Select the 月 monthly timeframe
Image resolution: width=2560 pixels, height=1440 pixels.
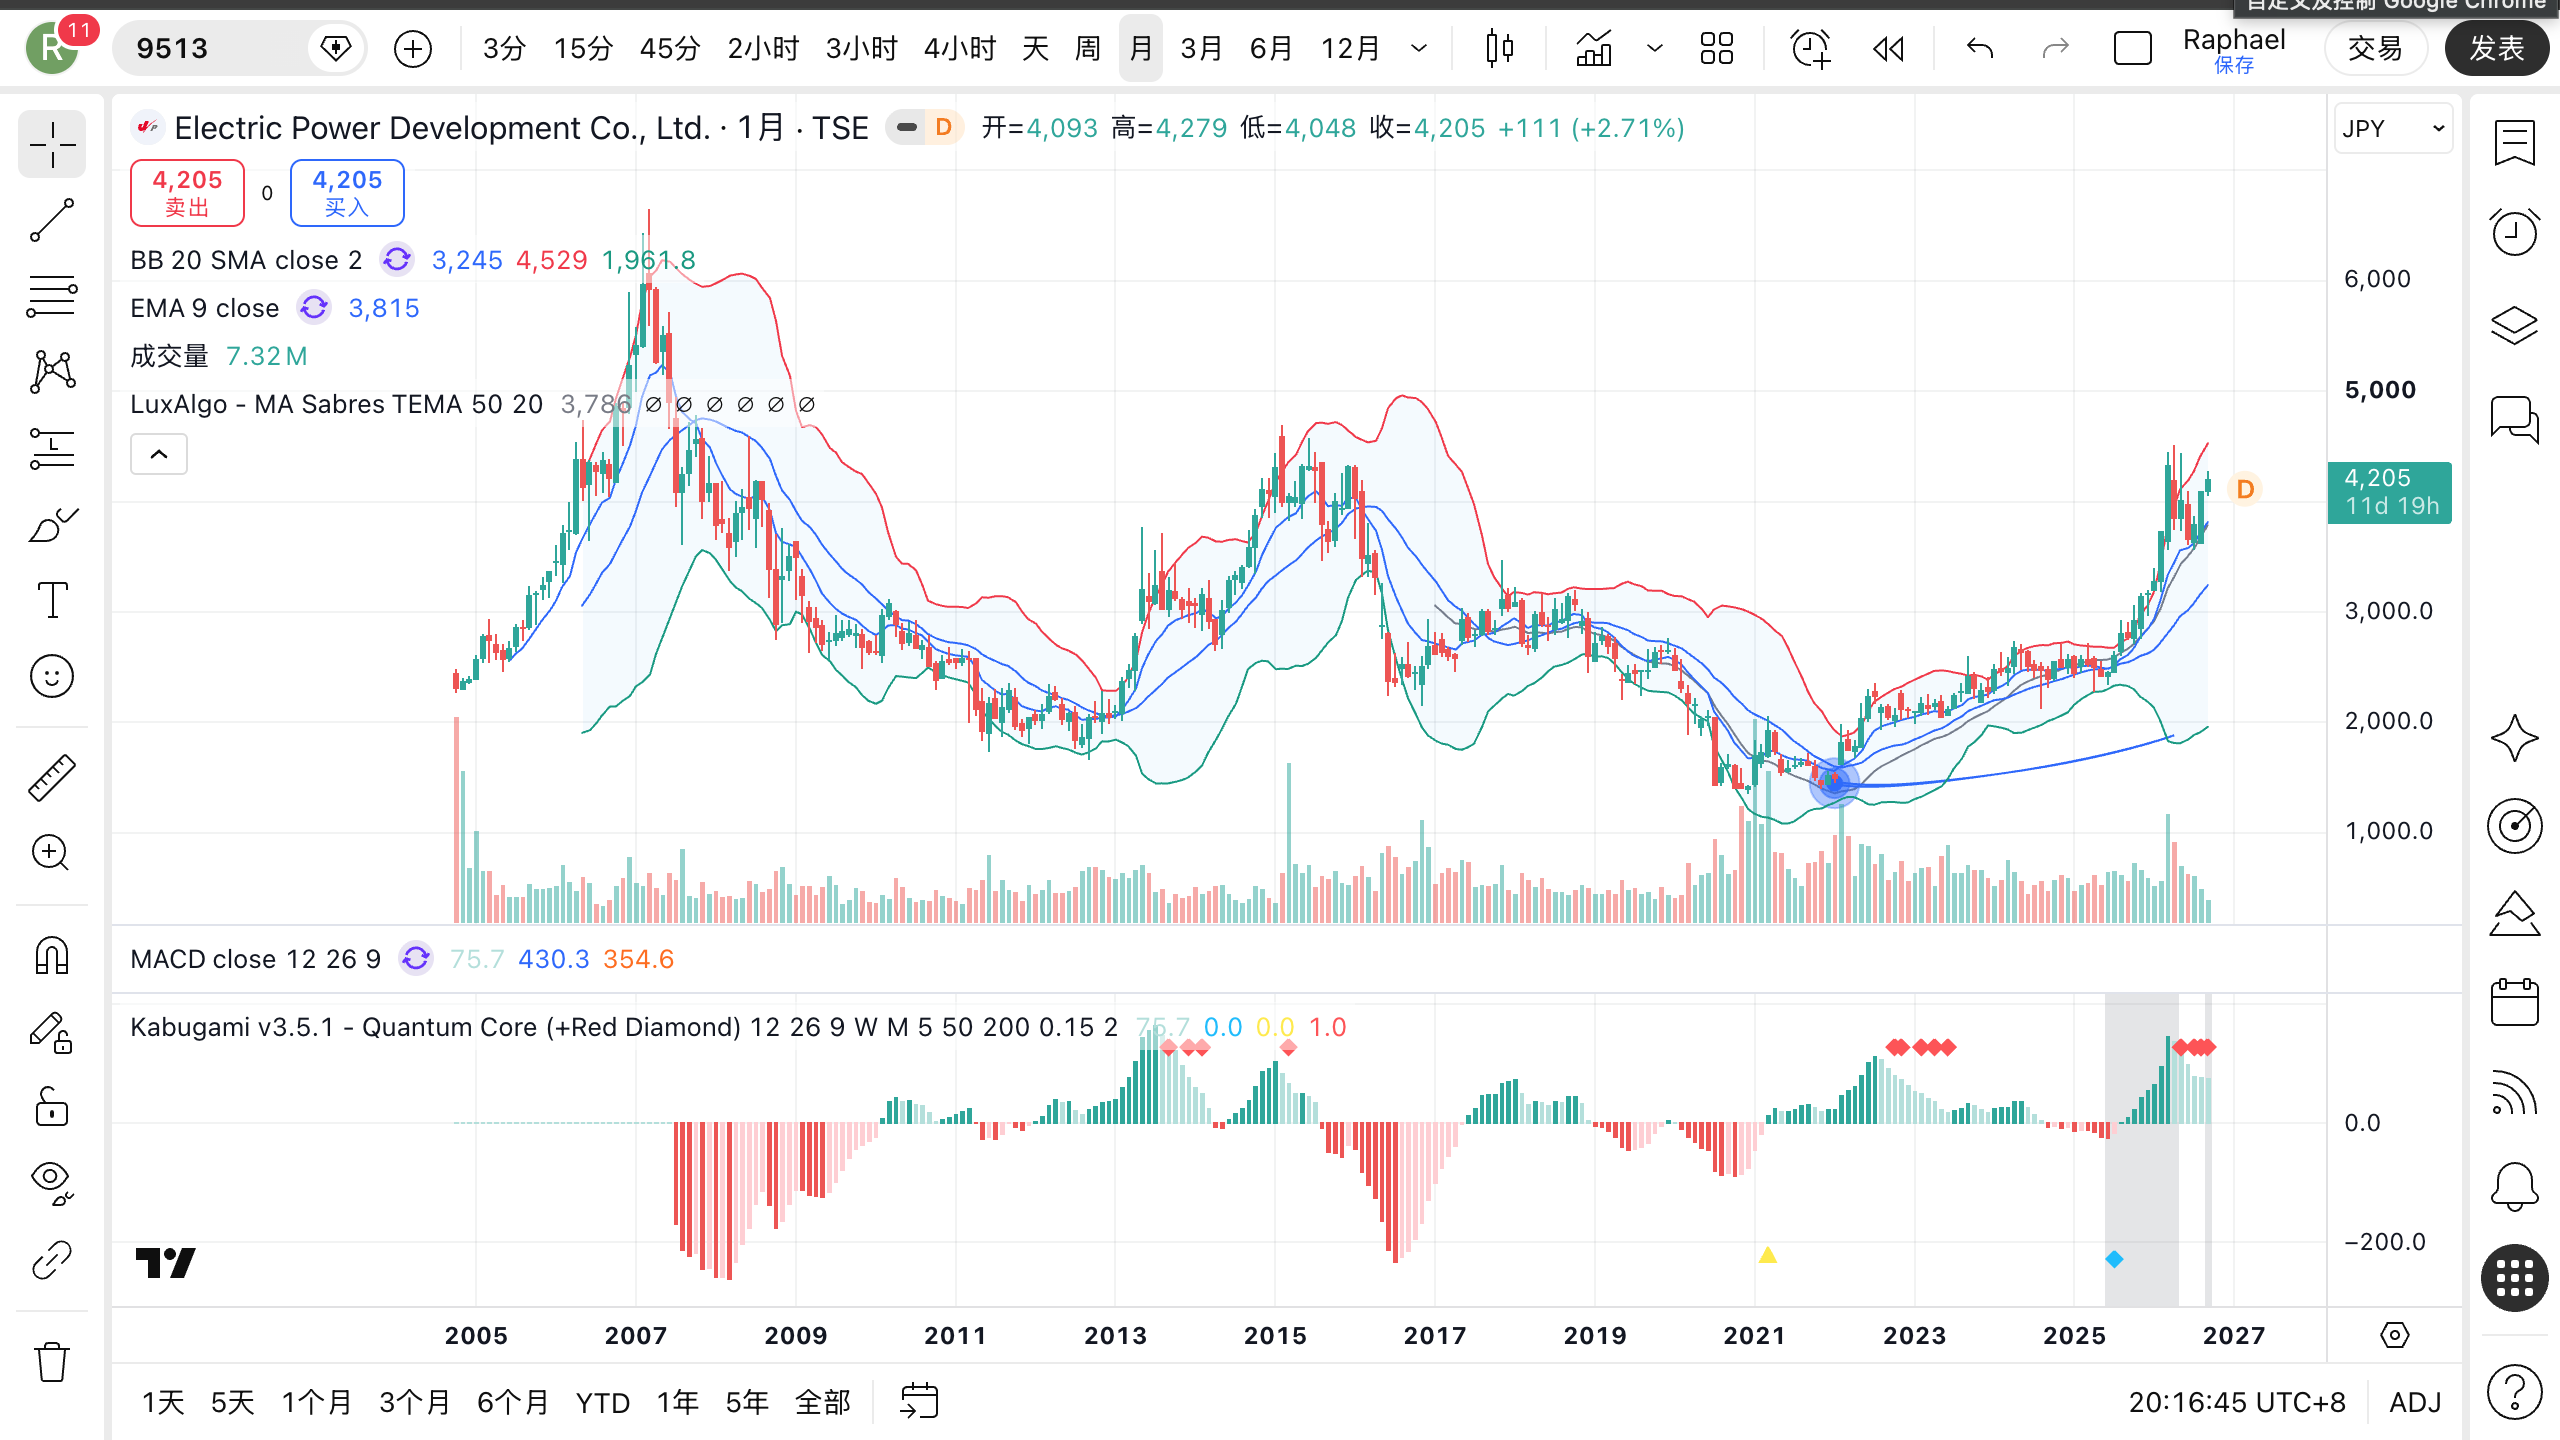pyautogui.click(x=1141, y=48)
